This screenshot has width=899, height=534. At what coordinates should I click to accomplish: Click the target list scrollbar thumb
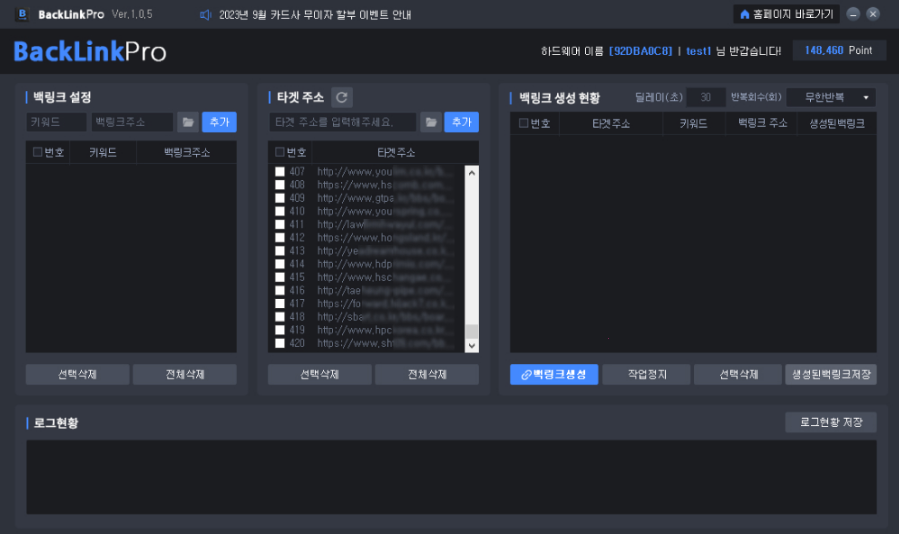(x=472, y=332)
